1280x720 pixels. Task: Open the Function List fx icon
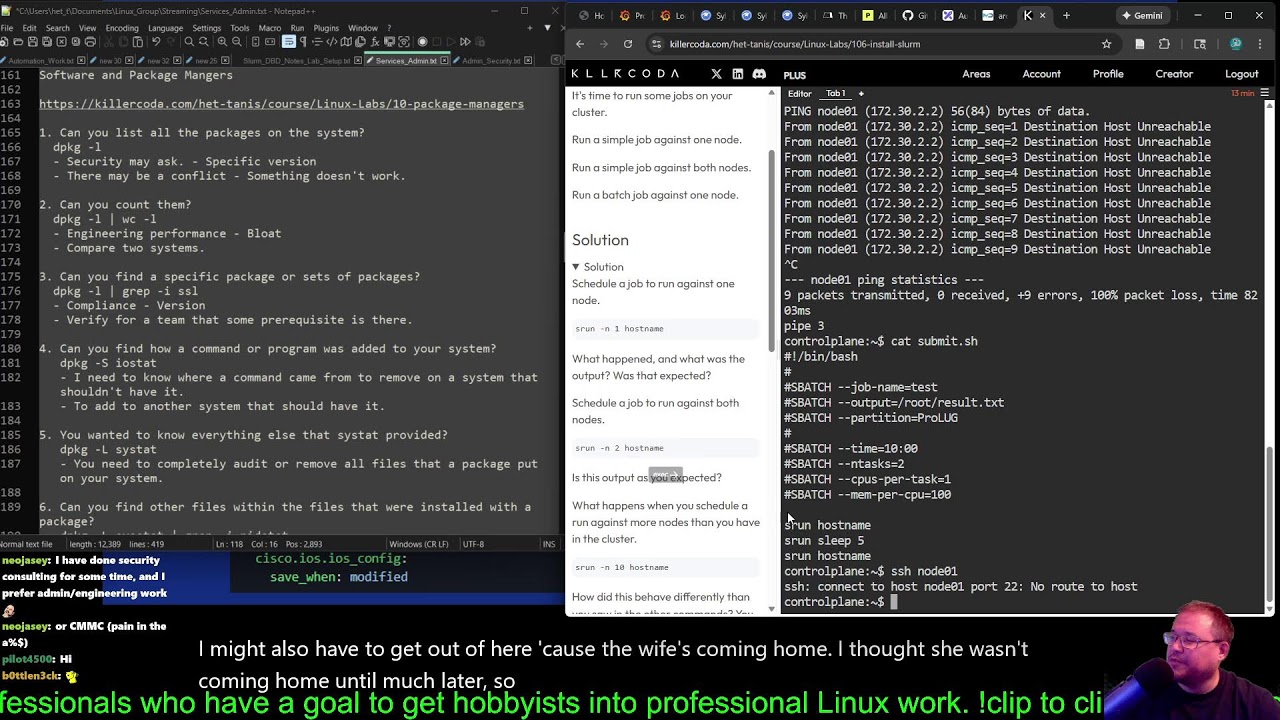(x=375, y=42)
